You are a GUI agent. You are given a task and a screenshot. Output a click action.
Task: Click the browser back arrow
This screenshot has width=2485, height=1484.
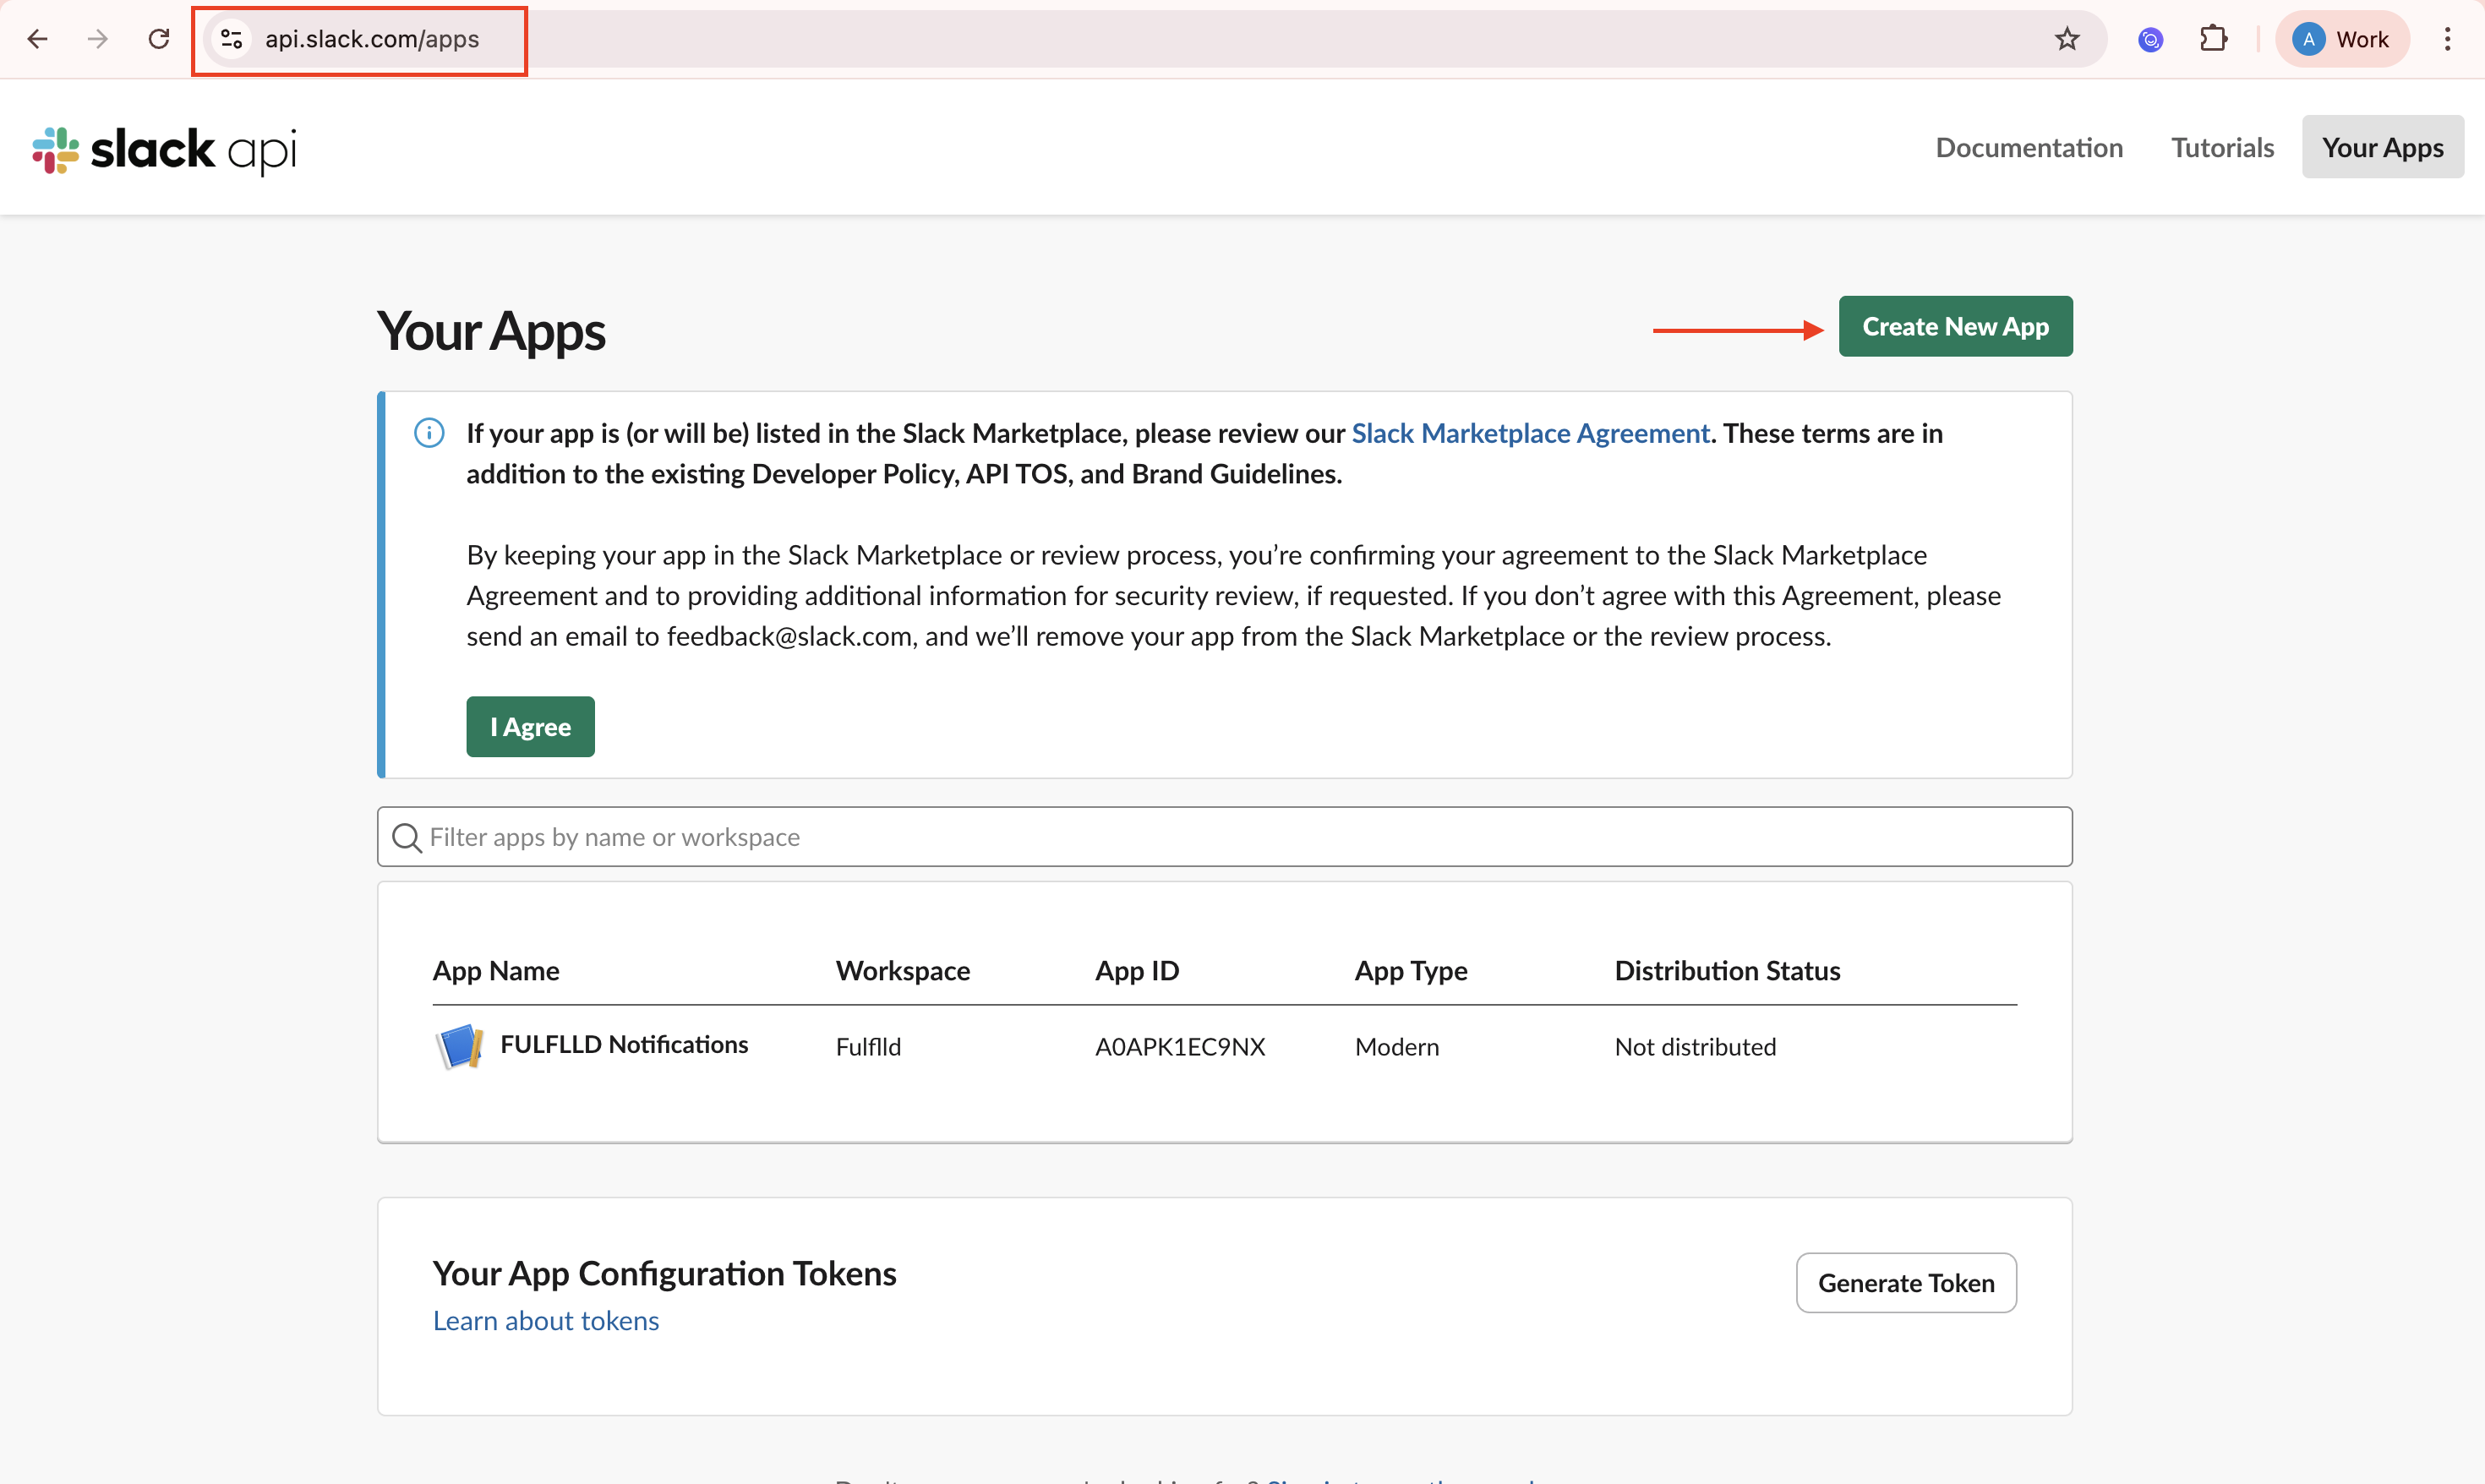pyautogui.click(x=37, y=39)
